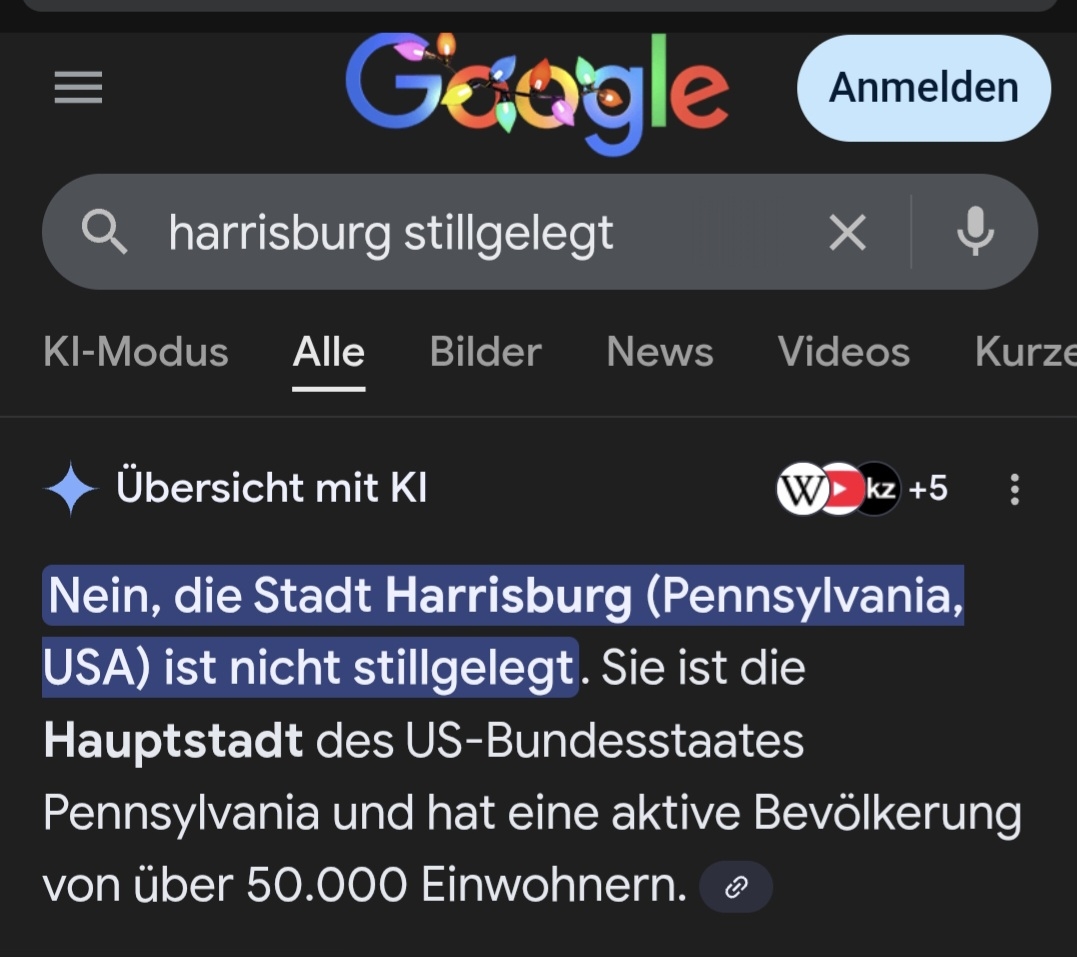Open the red YouTube source icon
The height and width of the screenshot is (957, 1077).
[x=841, y=489]
